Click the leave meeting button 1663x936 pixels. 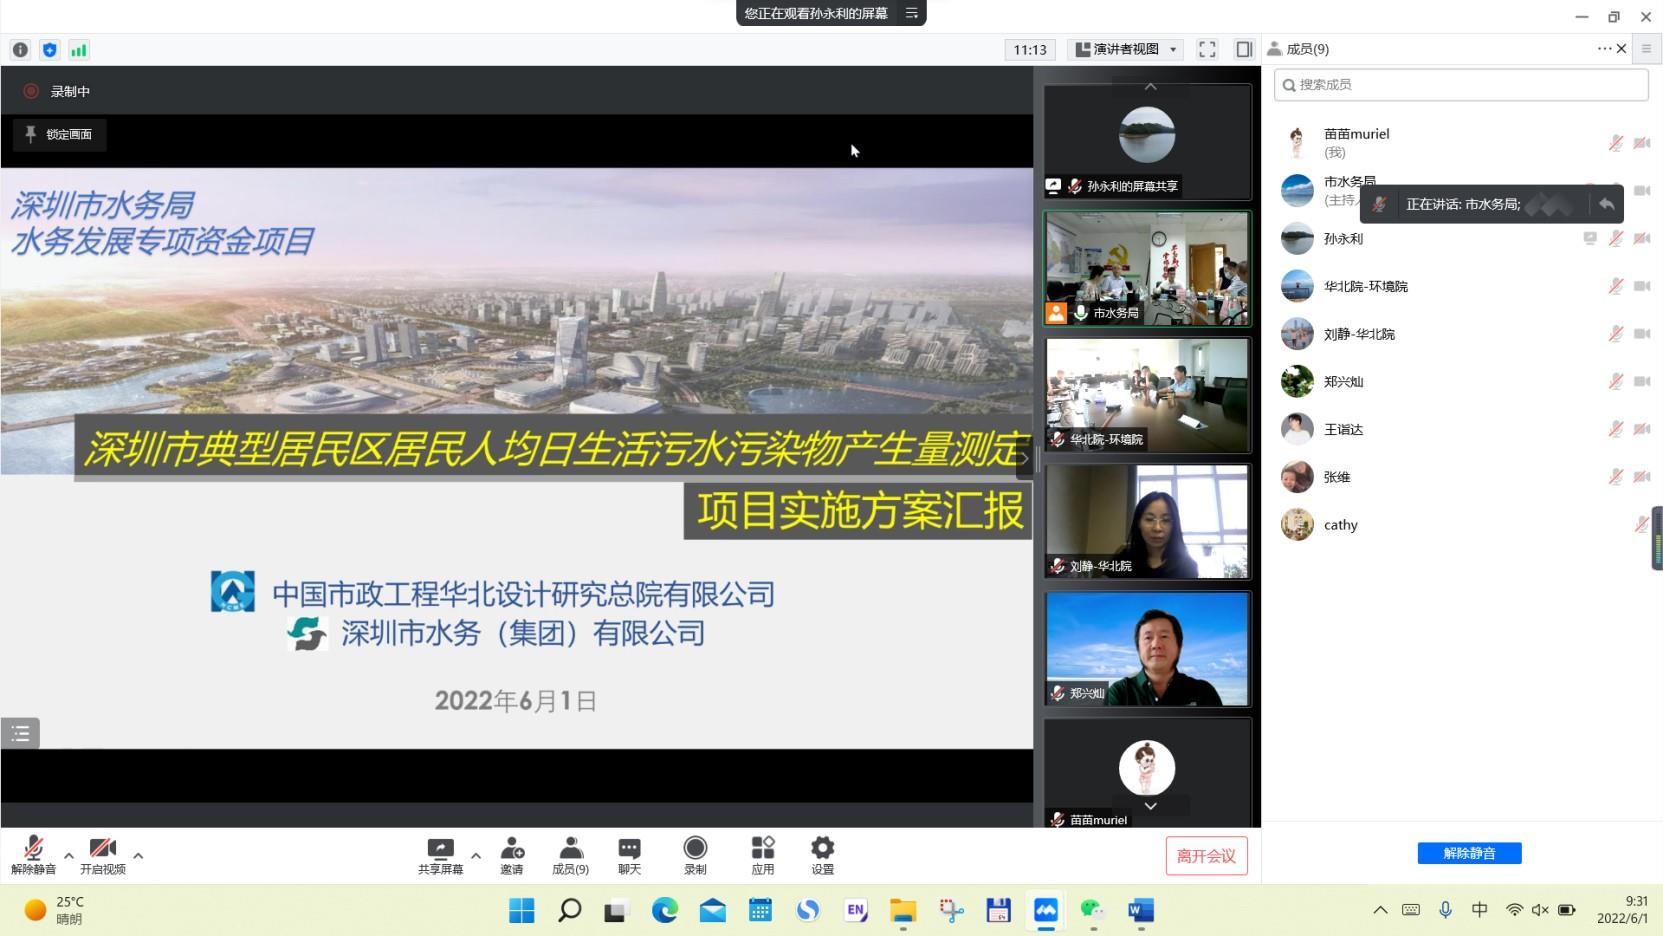[x=1206, y=856]
